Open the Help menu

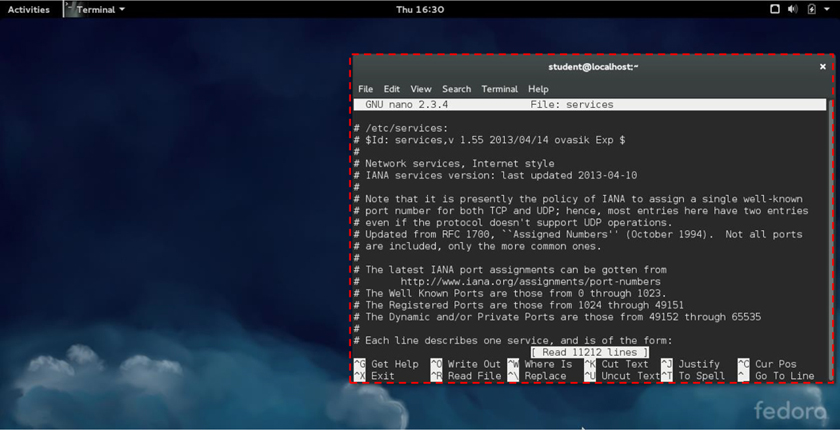point(538,89)
